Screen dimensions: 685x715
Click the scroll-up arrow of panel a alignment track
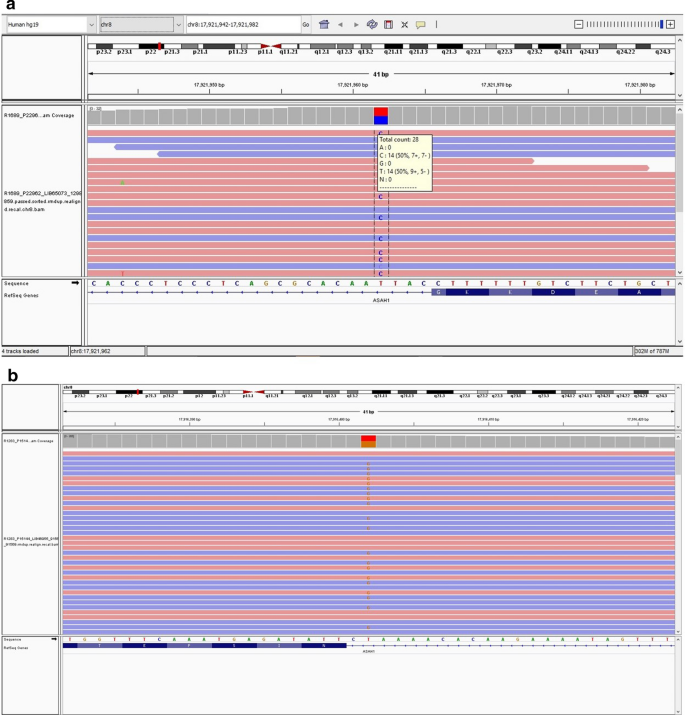[680, 110]
